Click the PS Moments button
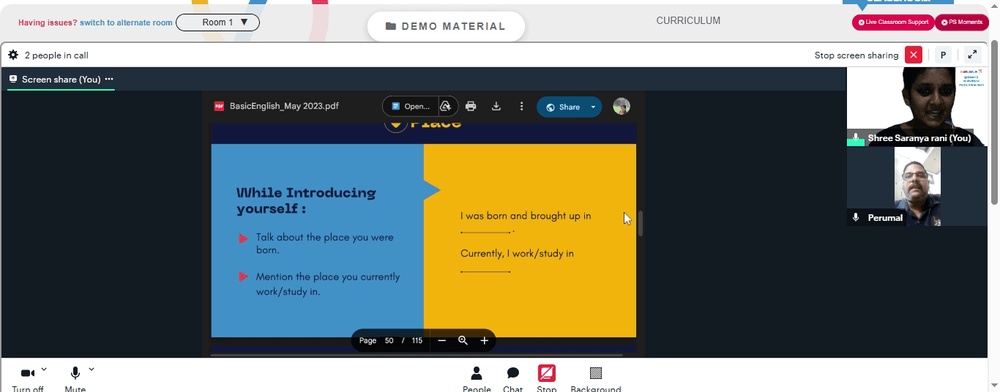The height and width of the screenshot is (392, 1000). coord(962,22)
